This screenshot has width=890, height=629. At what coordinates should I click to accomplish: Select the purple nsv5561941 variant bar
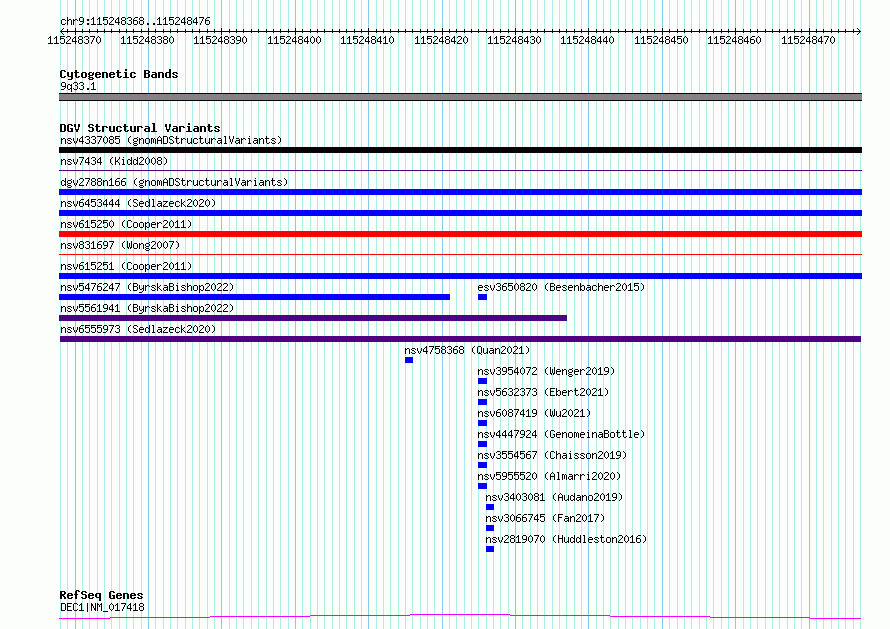tap(313, 318)
